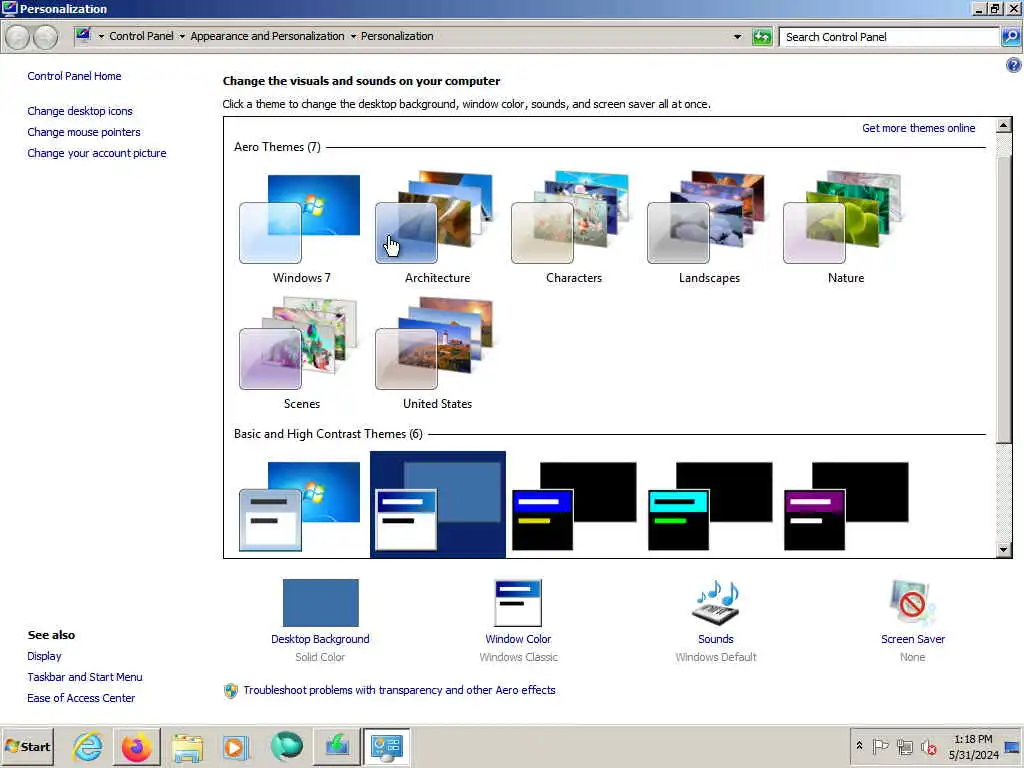Troubleshoot problems with transparency and Aero effects
This screenshot has width=1024, height=768.
(x=399, y=690)
